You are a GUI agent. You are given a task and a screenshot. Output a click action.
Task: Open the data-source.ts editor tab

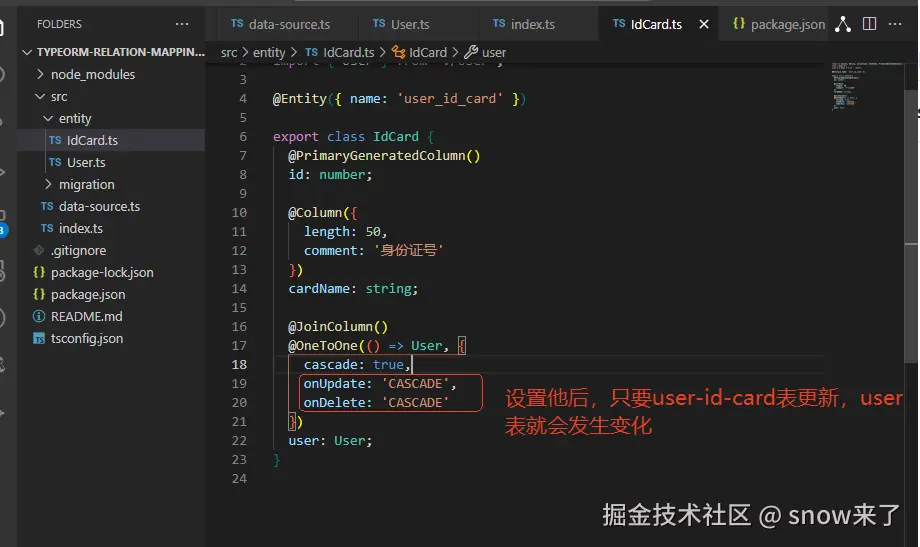pos(280,24)
